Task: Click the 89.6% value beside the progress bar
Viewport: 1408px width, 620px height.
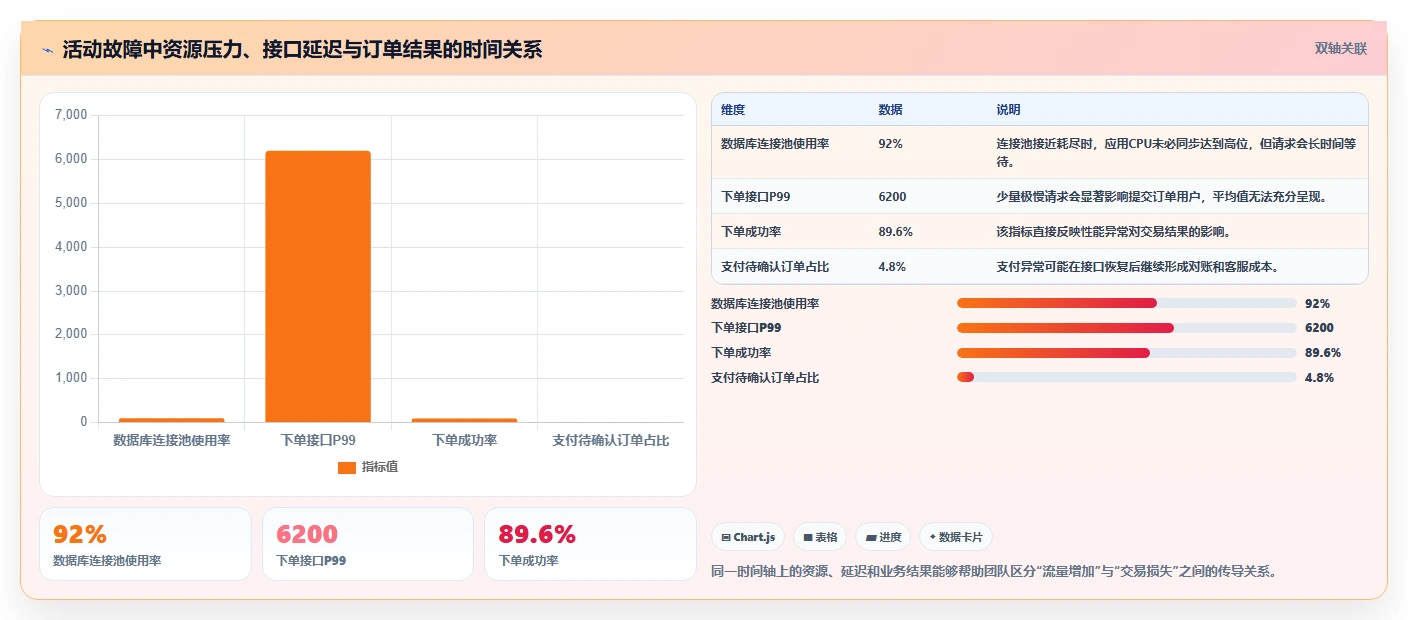Action: pos(1322,353)
